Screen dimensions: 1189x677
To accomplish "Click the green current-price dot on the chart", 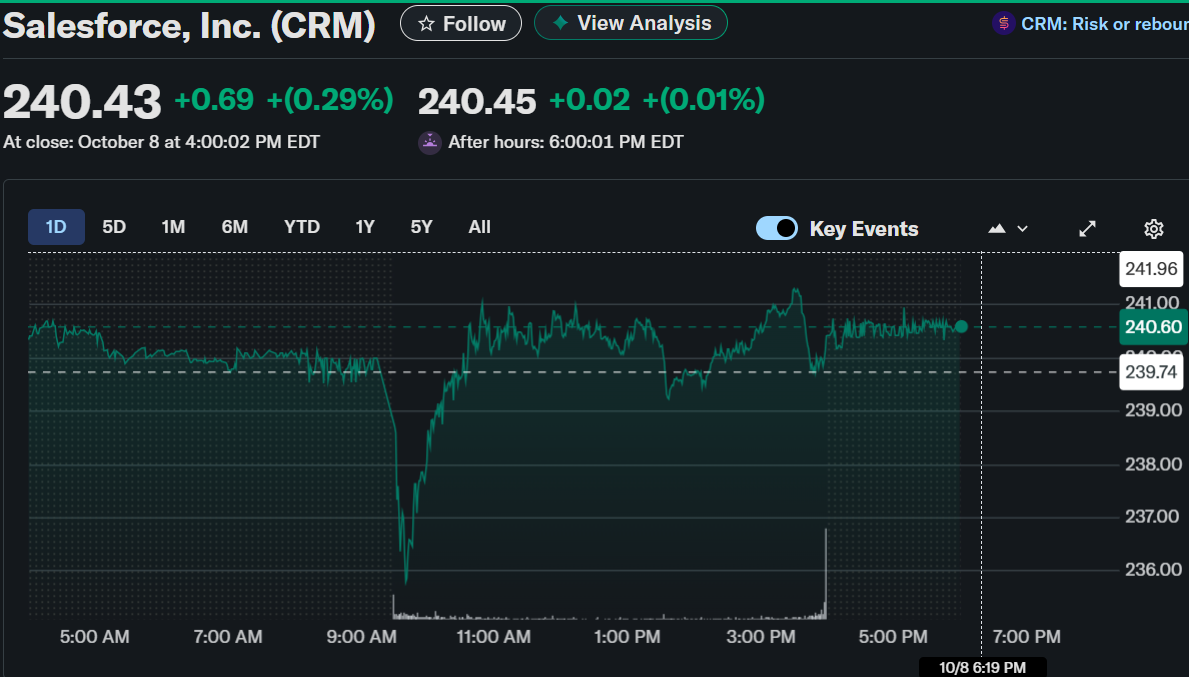I will [961, 326].
